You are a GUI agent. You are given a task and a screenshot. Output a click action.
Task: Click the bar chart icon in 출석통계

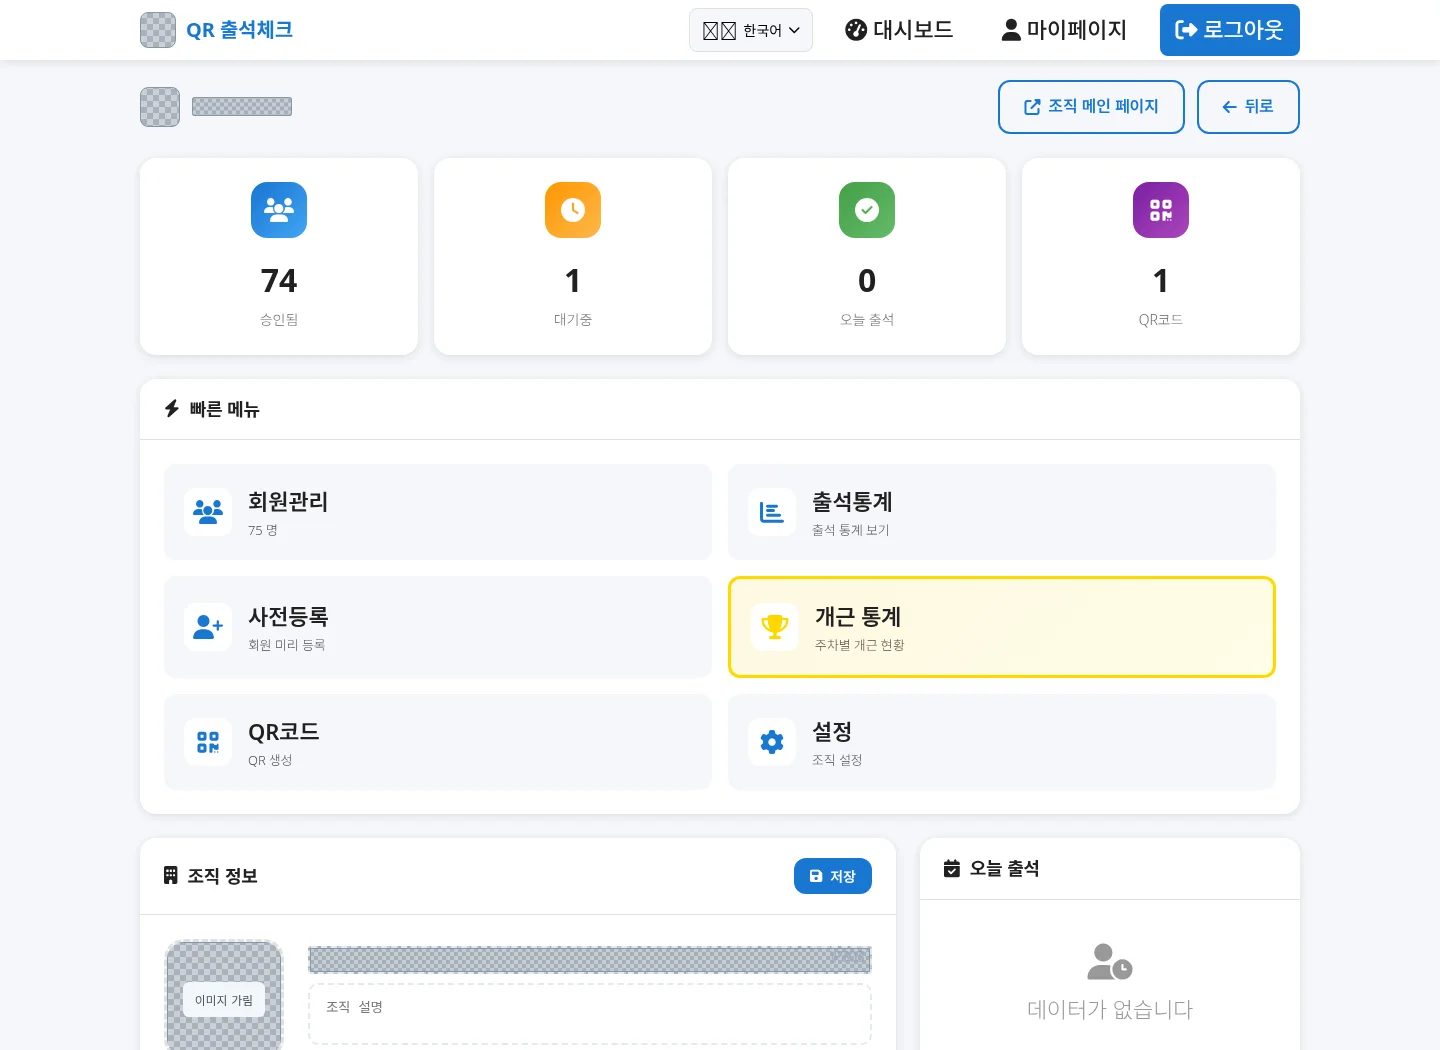(772, 512)
